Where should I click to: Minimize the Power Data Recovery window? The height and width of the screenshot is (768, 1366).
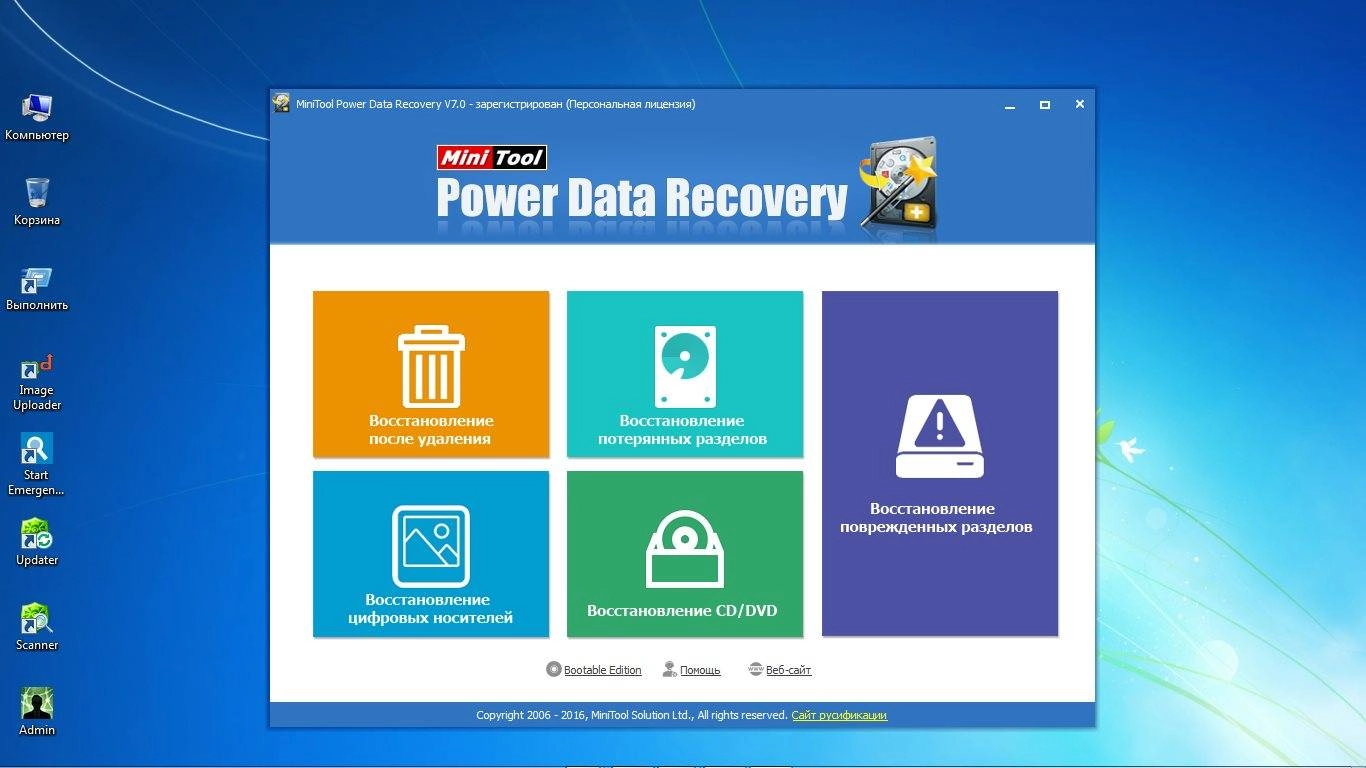click(x=1010, y=104)
